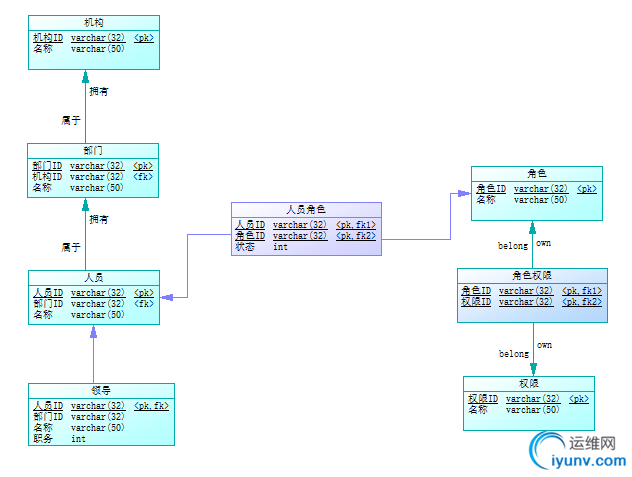The height and width of the screenshot is (477, 632).
Task: Click the 角色ID row in the 角色权限 table
Action: coord(532,291)
